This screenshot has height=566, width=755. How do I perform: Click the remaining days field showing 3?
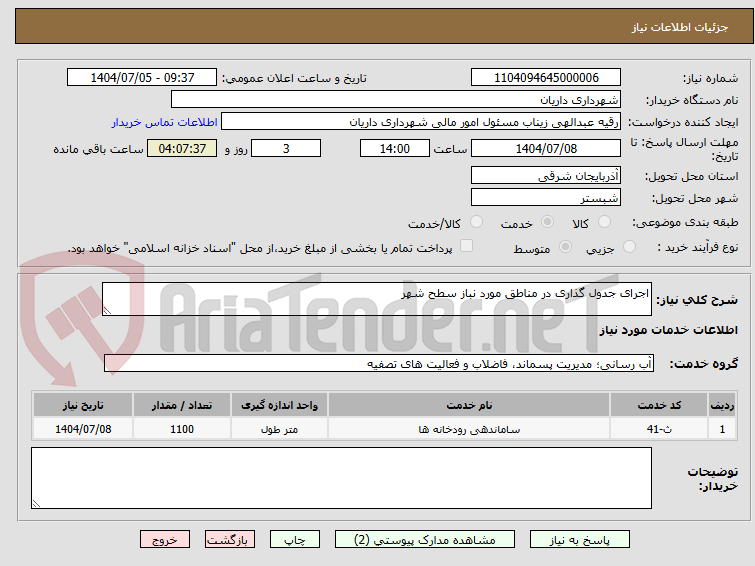[x=286, y=148]
